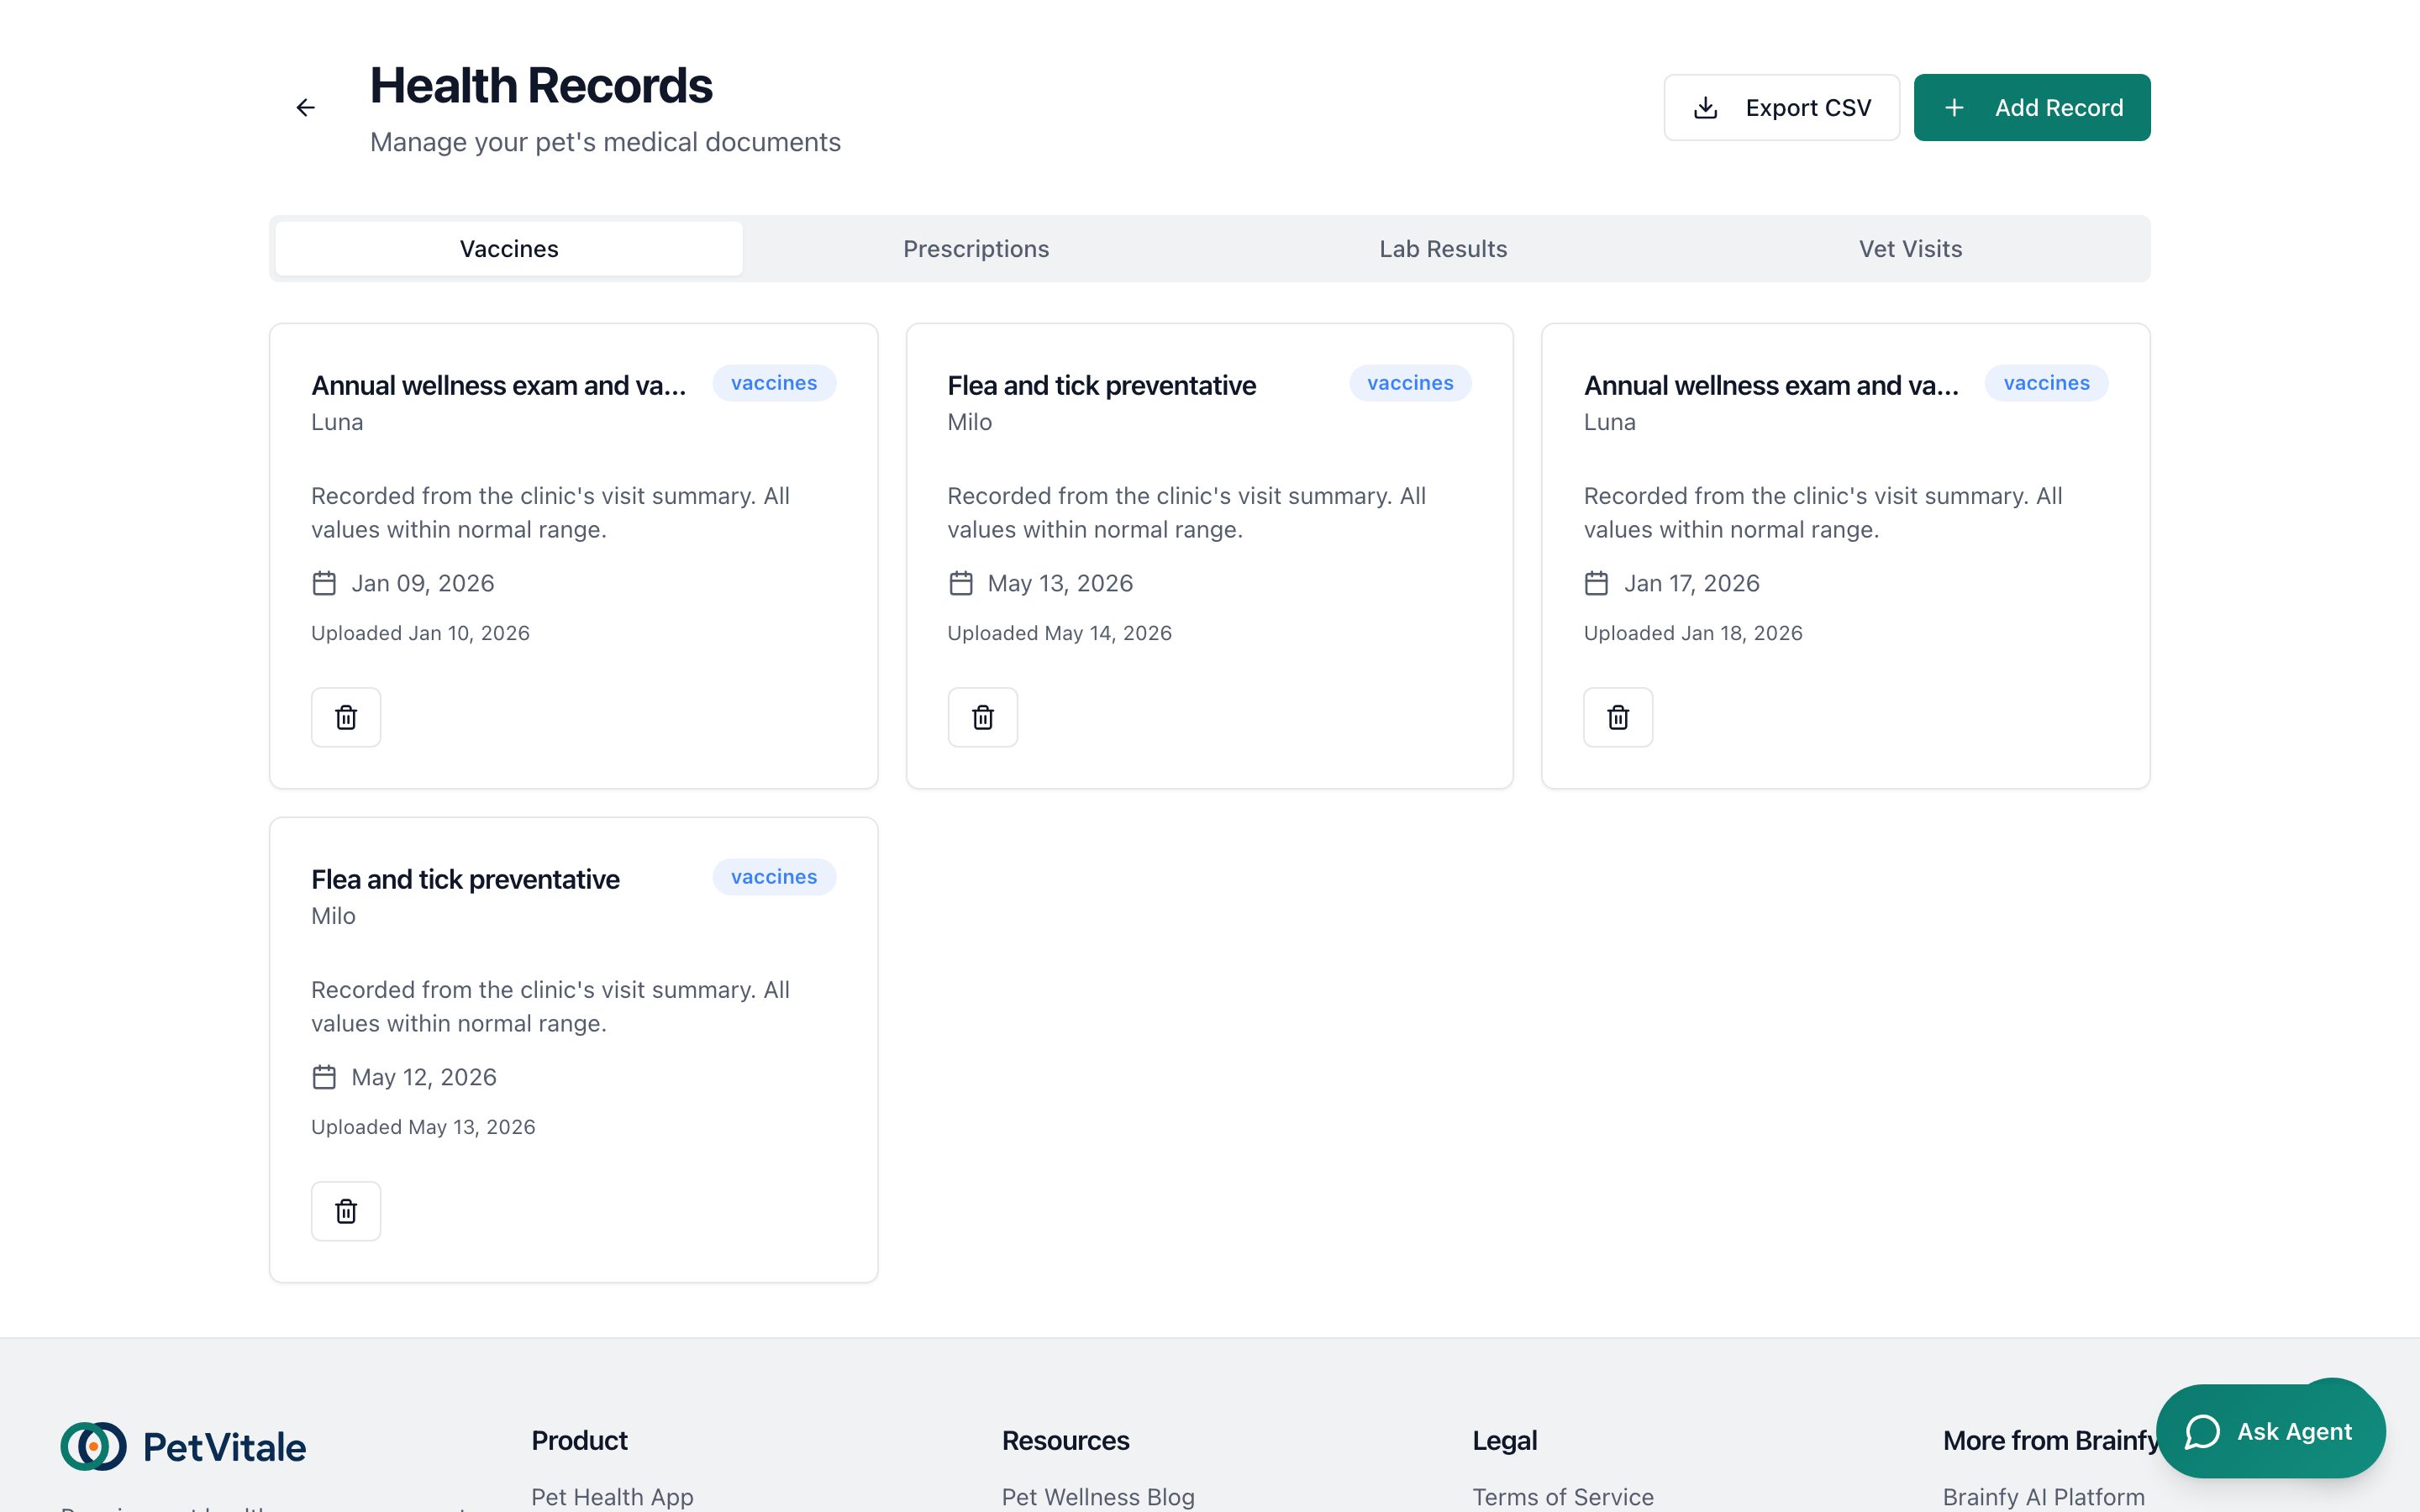Click vaccines badge on May 13 Milo card
Image resolution: width=2420 pixels, height=1512 pixels.
coord(1410,383)
